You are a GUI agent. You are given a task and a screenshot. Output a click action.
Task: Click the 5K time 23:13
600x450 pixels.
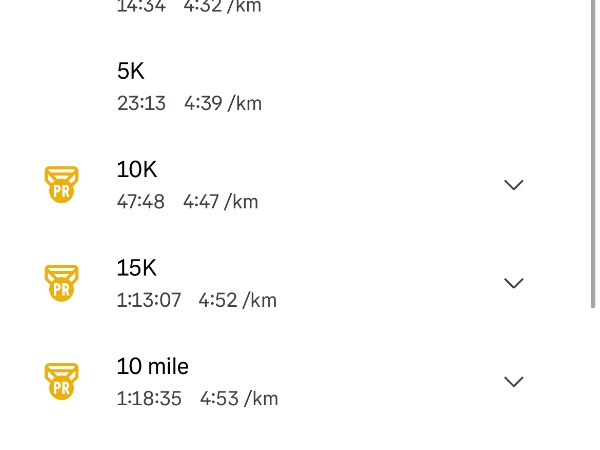pos(141,103)
